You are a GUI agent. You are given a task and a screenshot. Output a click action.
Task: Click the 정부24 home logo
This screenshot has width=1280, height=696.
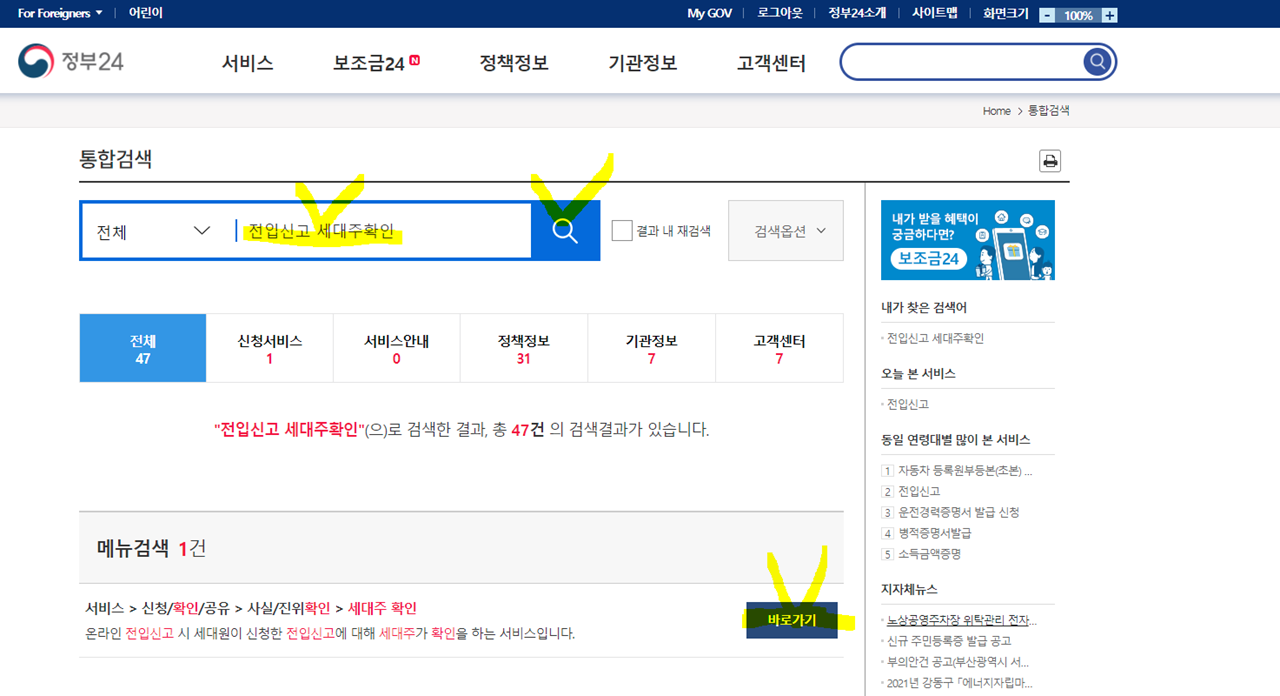72,60
